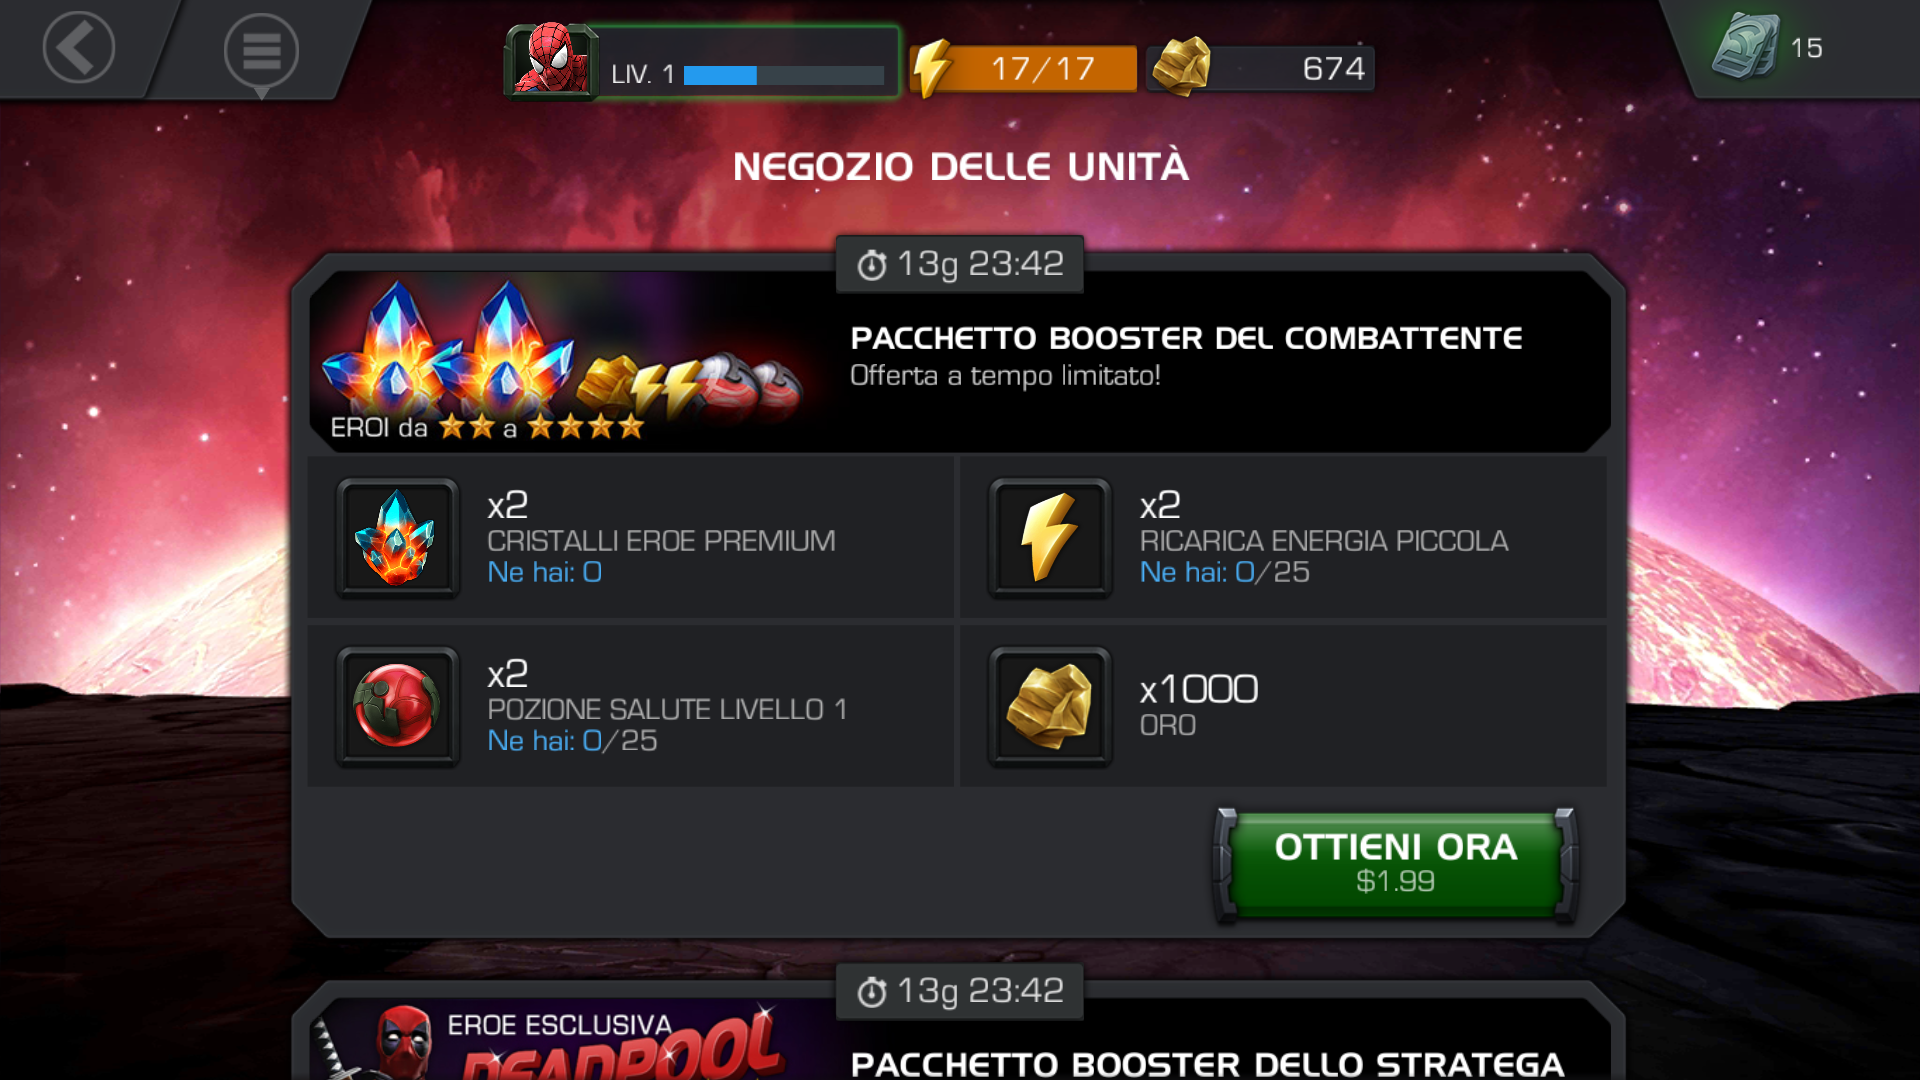
Task: Tap the second offer countdown timer
Action: point(959,991)
